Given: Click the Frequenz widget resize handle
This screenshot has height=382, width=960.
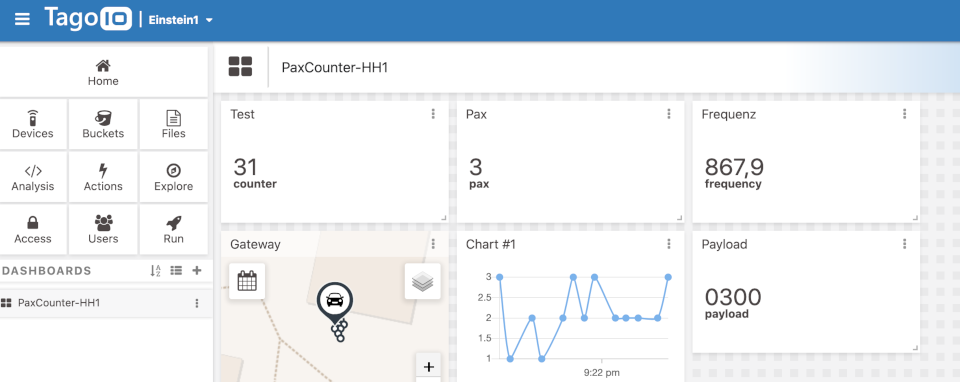Looking at the screenshot, I should coord(915,217).
